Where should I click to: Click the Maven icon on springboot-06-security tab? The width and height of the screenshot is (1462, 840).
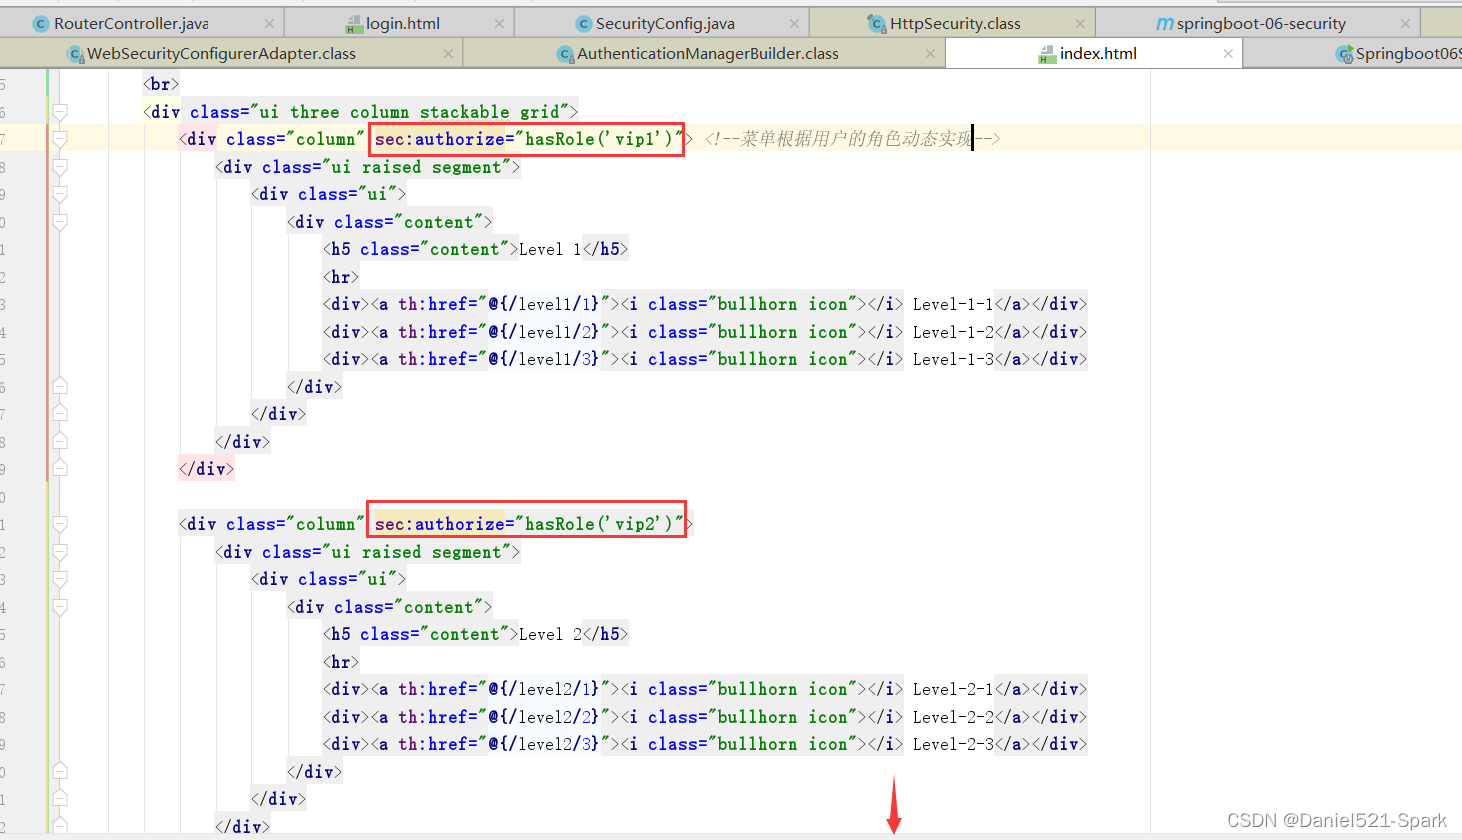coord(1165,24)
